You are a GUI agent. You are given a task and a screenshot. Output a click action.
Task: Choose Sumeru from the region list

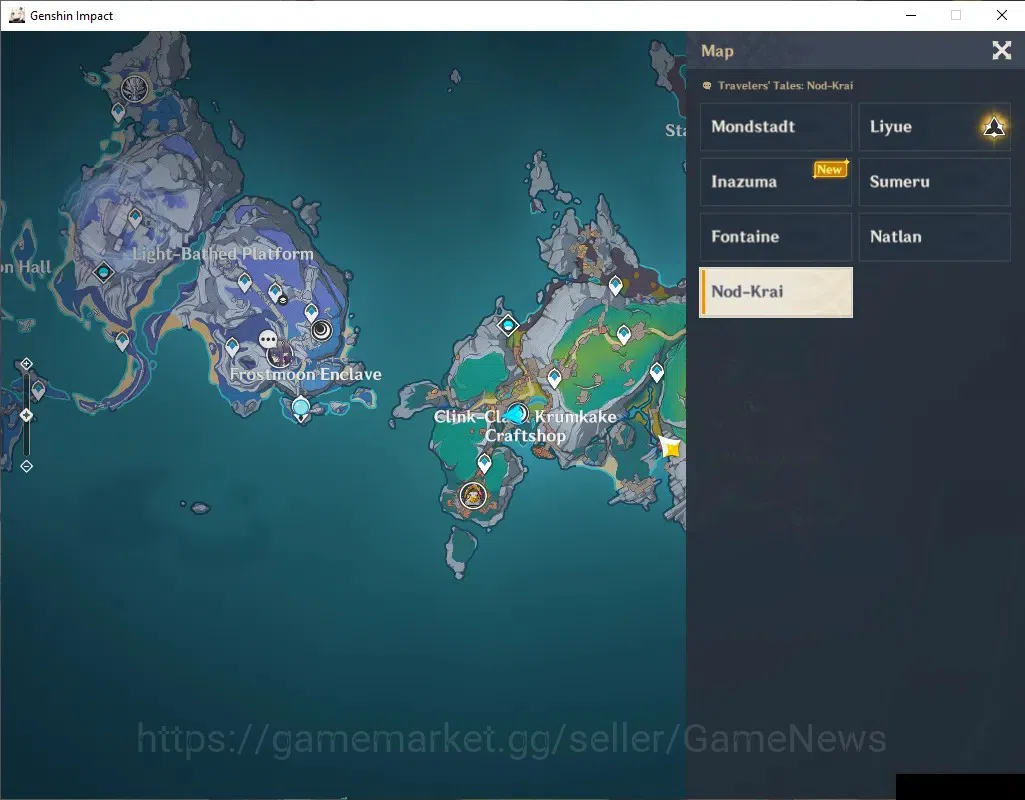click(934, 182)
